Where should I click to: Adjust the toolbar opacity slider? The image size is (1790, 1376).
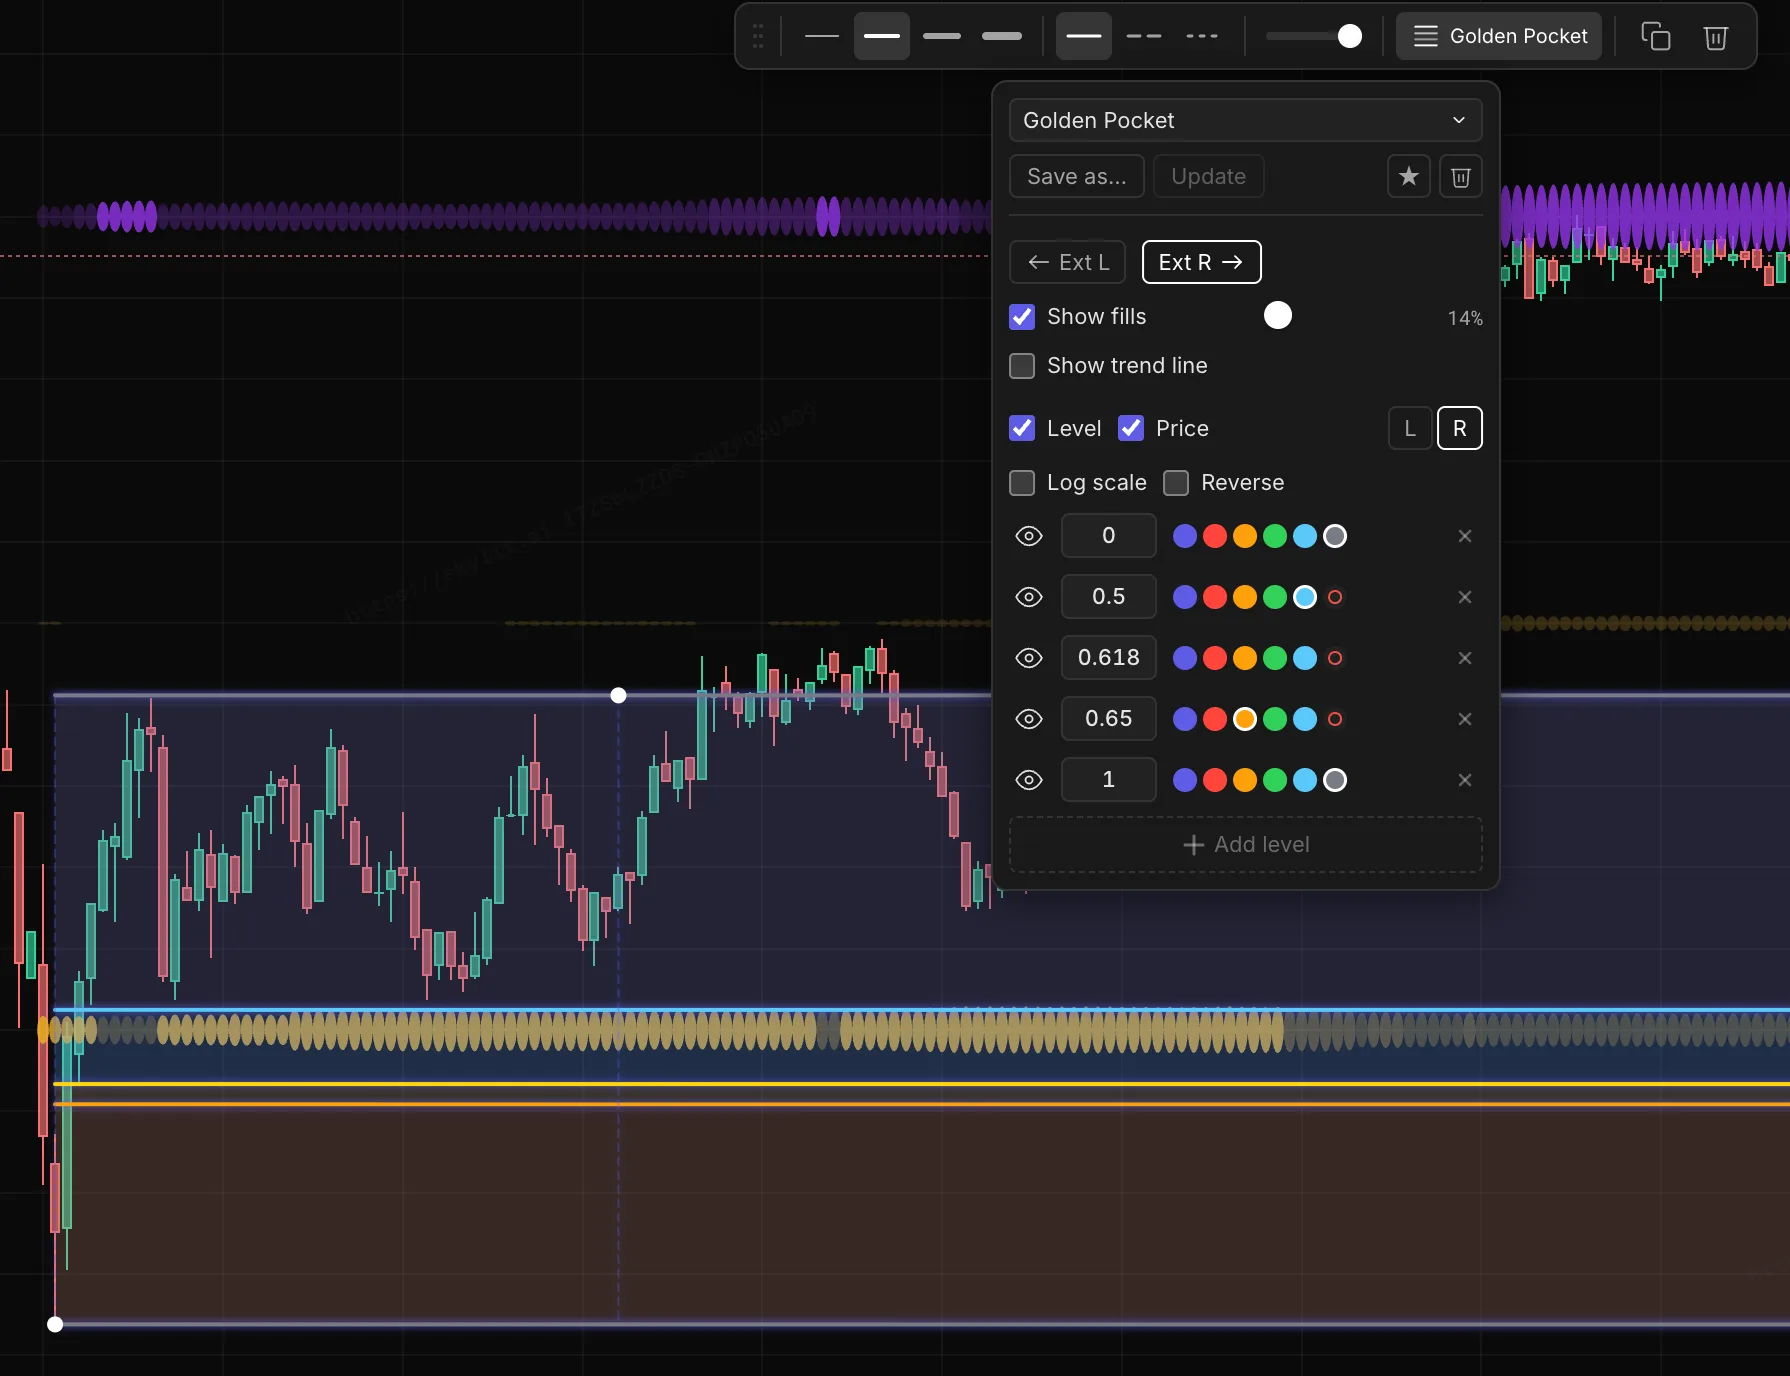pyautogui.click(x=1350, y=36)
